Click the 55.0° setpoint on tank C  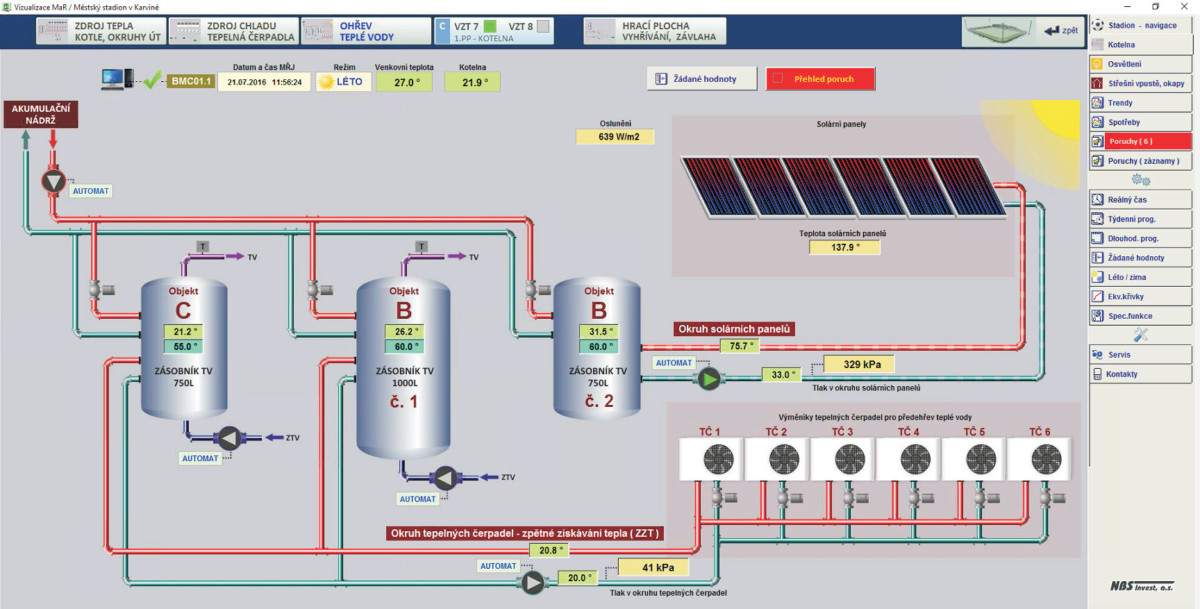[183, 347]
